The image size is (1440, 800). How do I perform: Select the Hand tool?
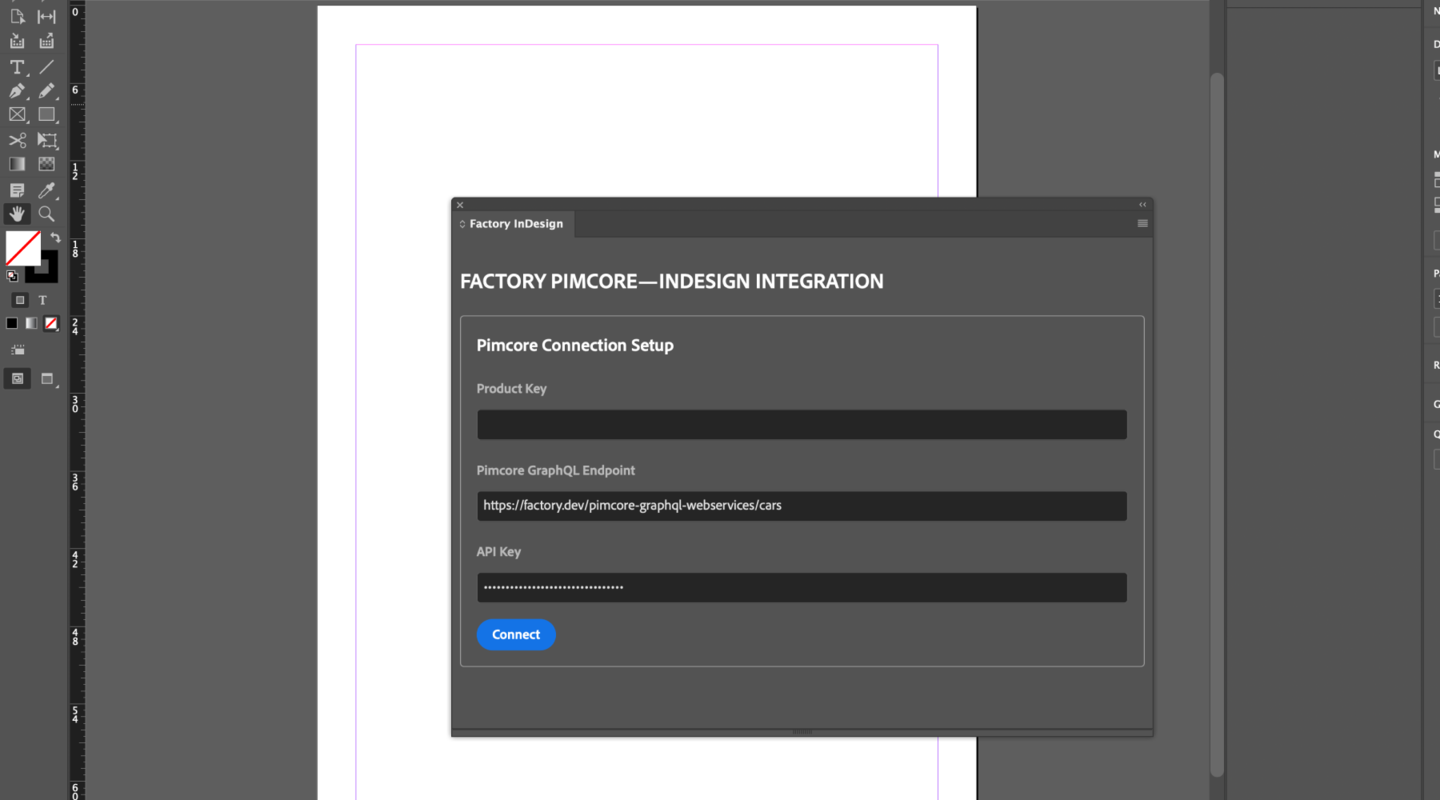point(17,213)
